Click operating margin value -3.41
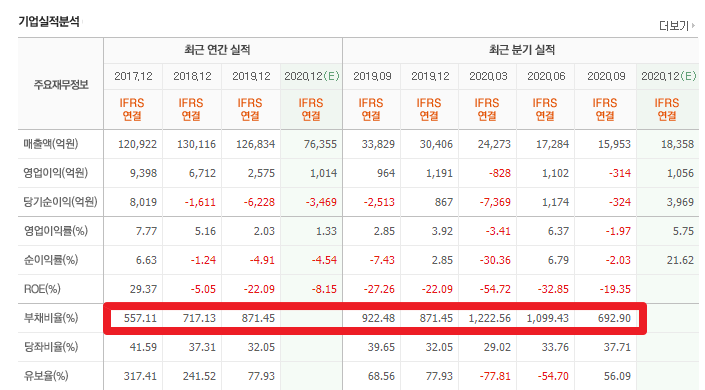This screenshot has width=705, height=390. click(x=498, y=231)
